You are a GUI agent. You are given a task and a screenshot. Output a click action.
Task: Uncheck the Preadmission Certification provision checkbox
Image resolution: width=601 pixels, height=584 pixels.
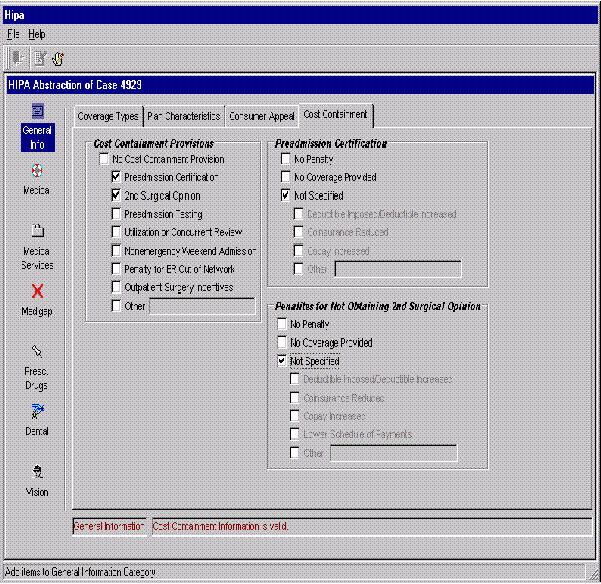click(117, 177)
